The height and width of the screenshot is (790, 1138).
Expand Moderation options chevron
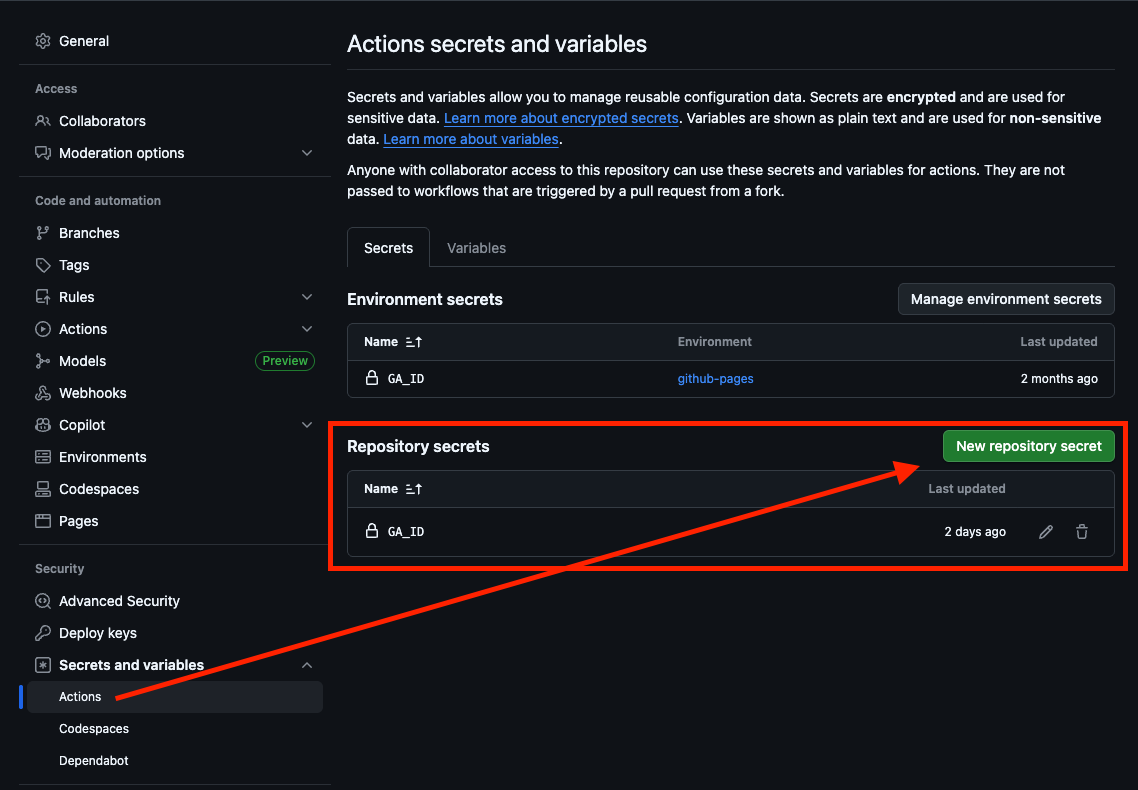pos(307,153)
